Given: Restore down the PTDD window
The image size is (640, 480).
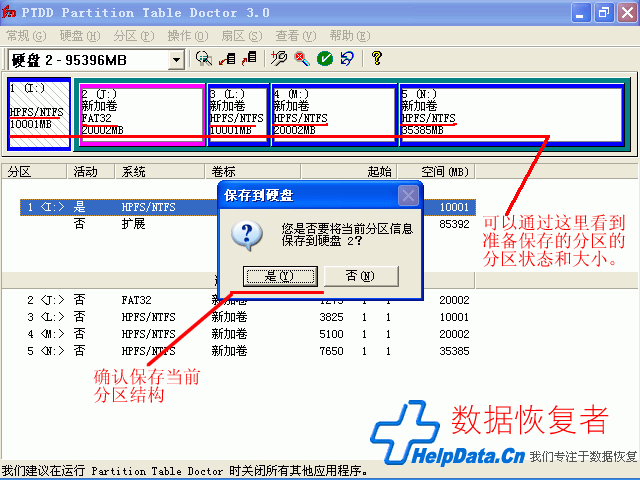Looking at the screenshot, I should click(604, 12).
